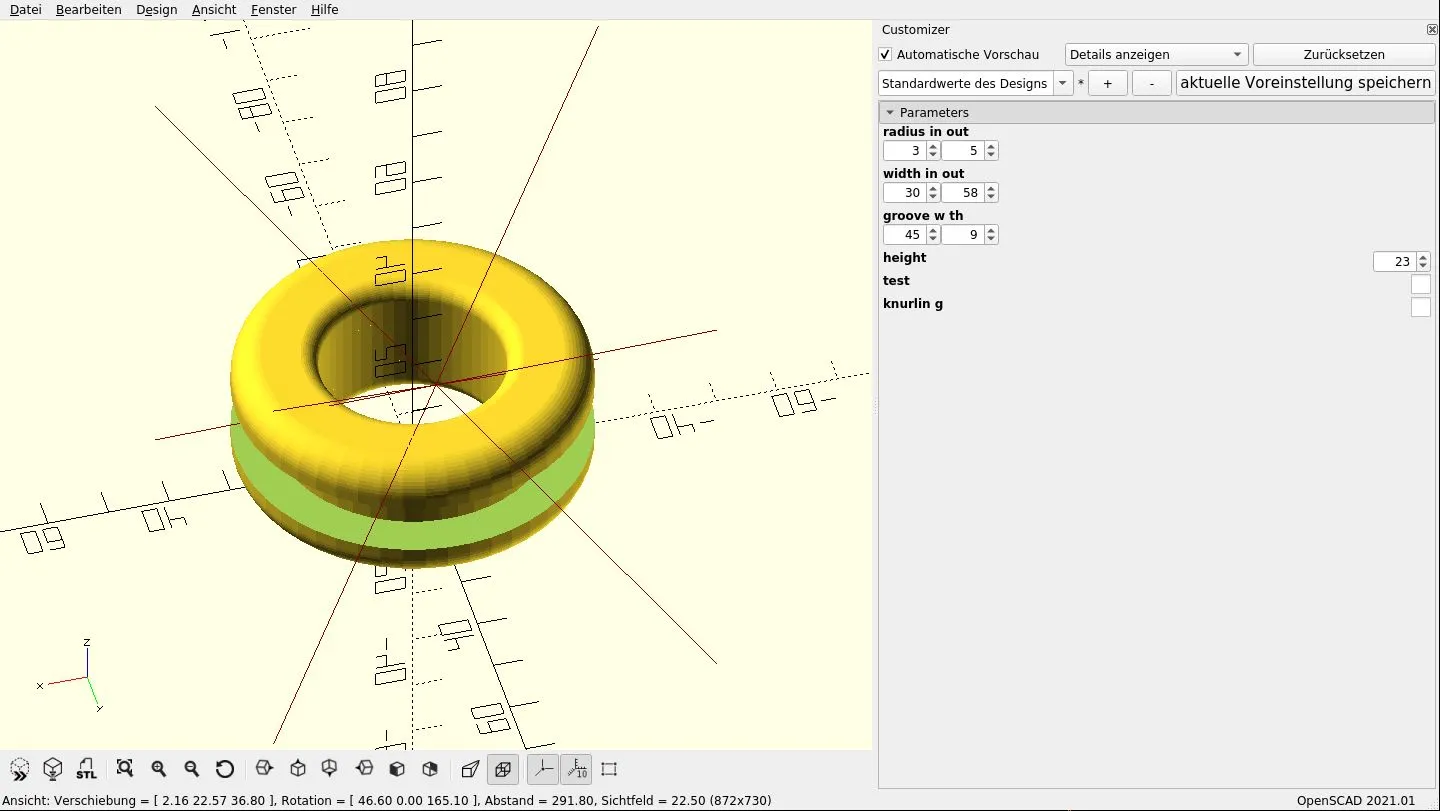Screen dimensions: 1440x811
Task: Switch to the Left view cube icon
Action: 364,769
